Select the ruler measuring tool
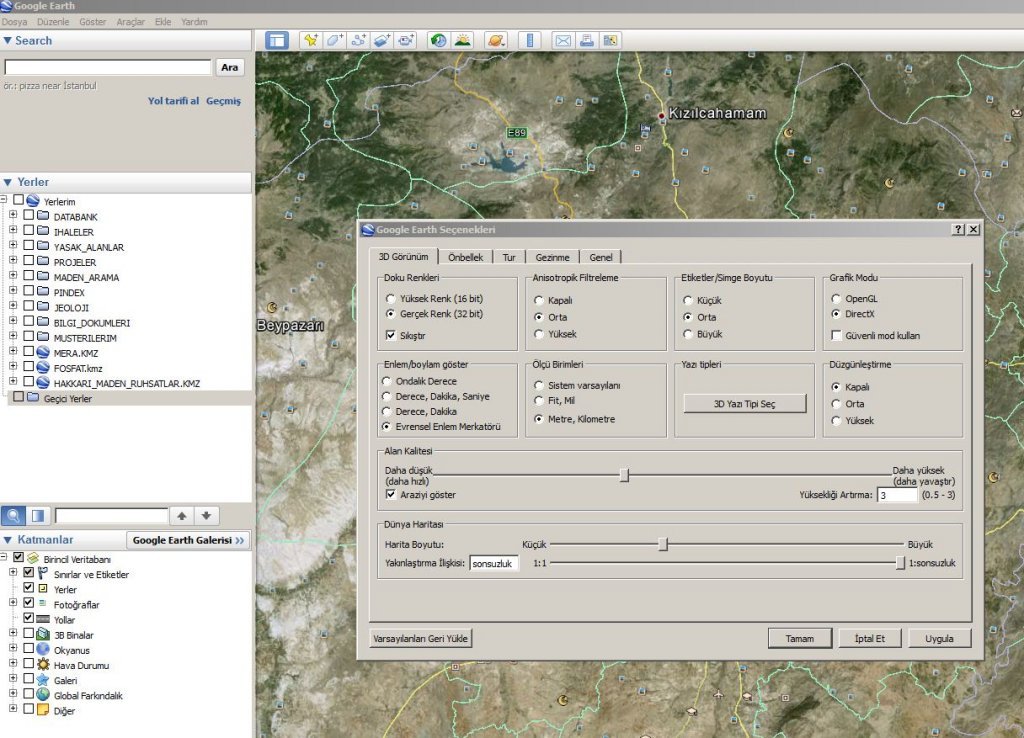Image resolution: width=1024 pixels, height=738 pixels. pos(529,41)
